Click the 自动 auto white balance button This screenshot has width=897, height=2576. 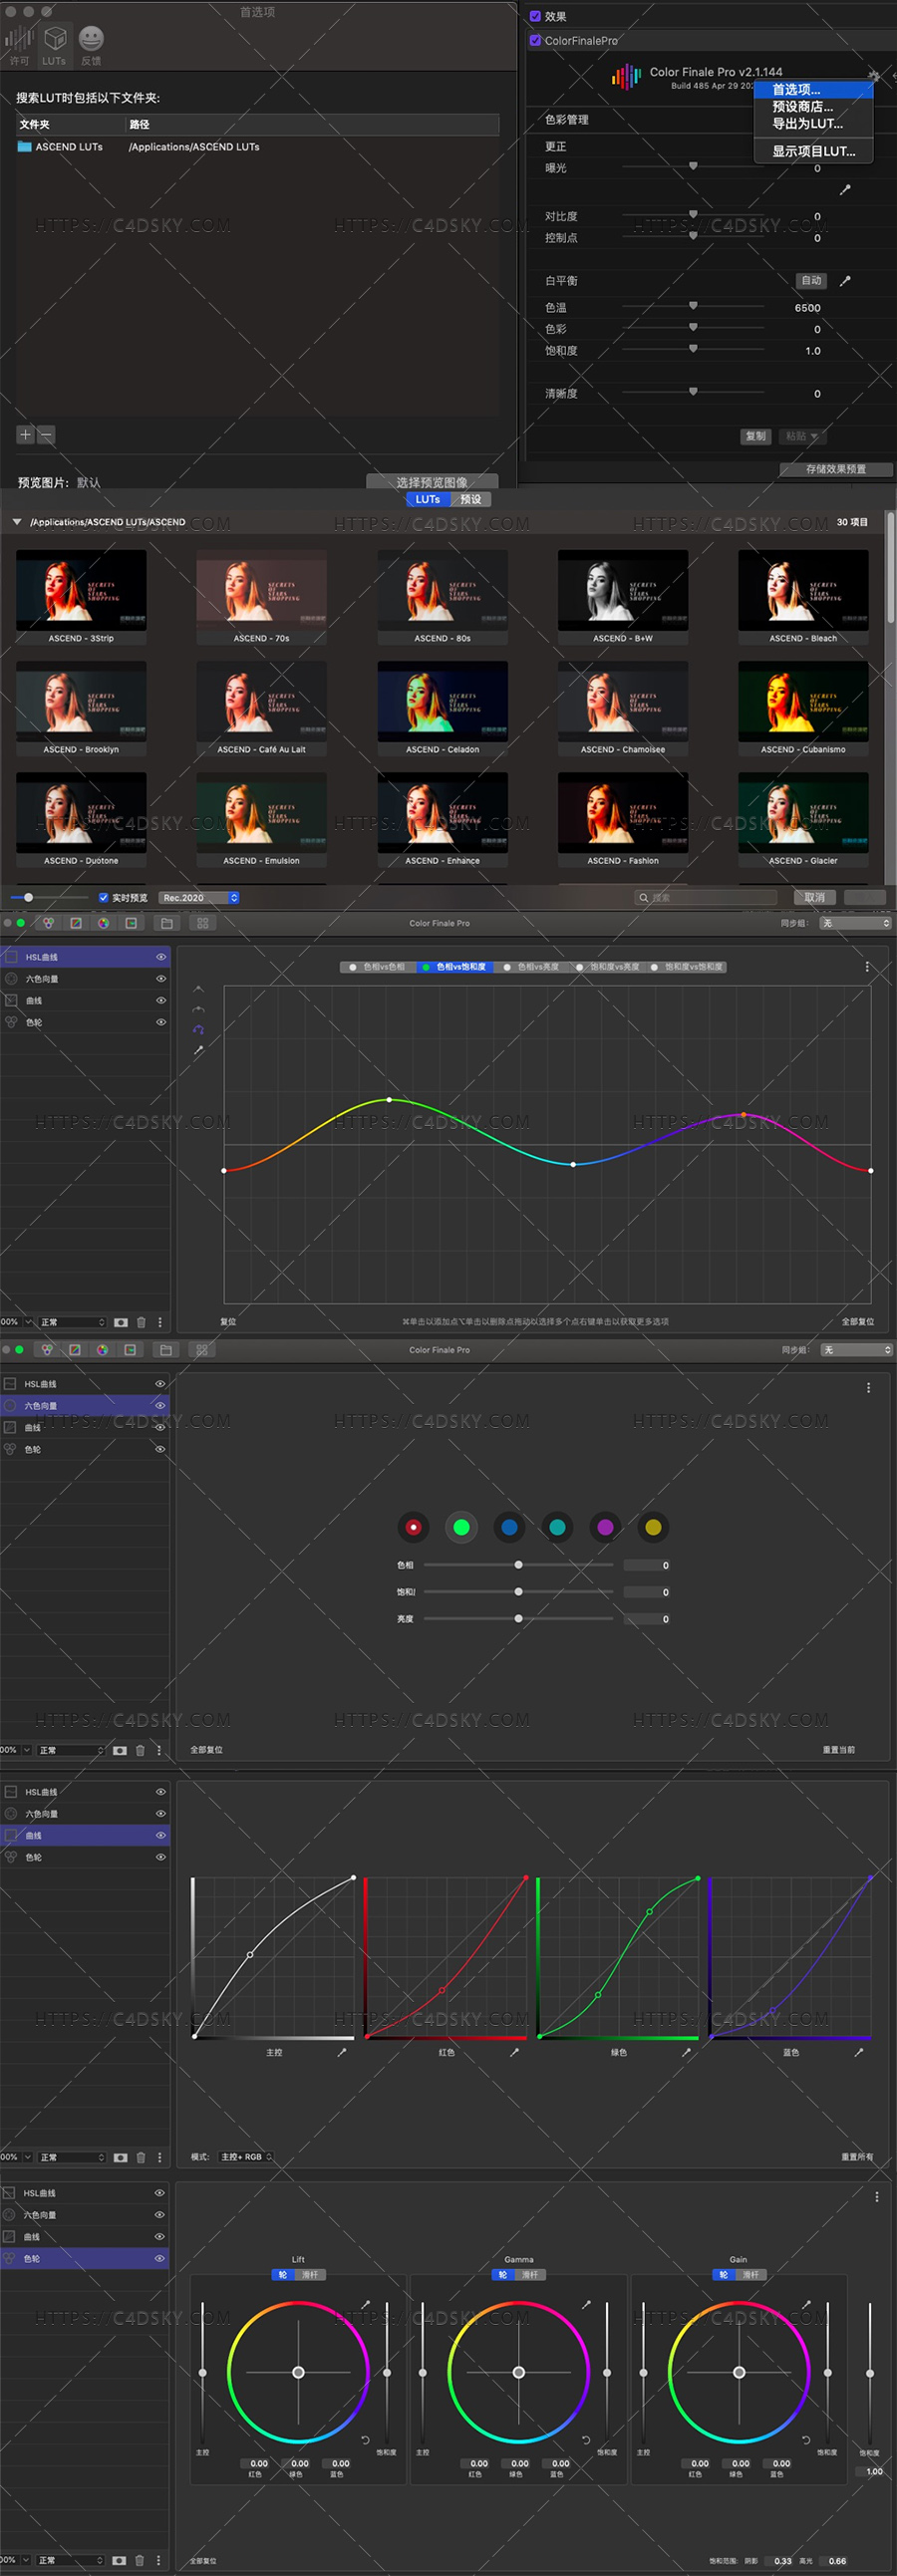click(x=811, y=281)
